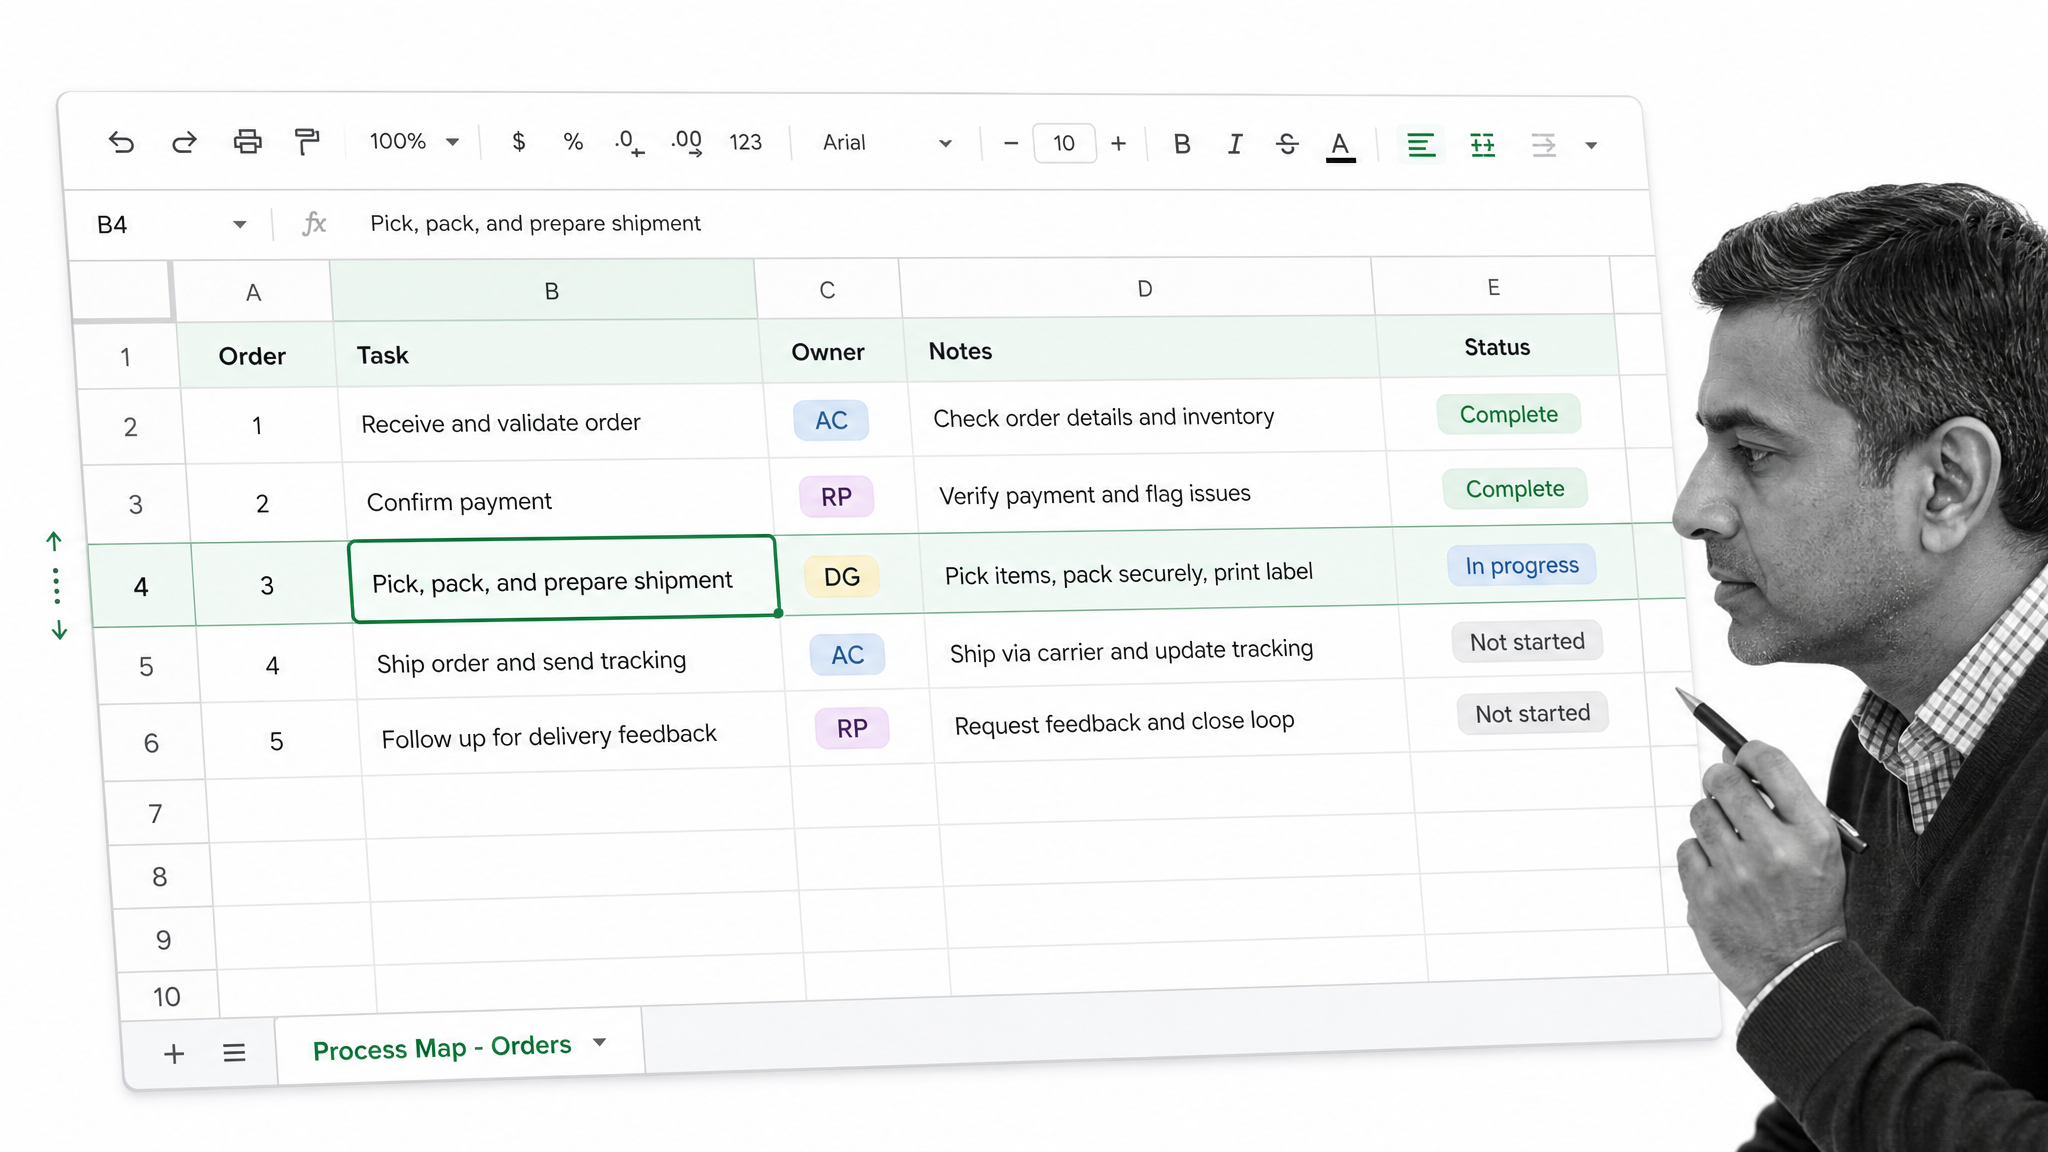Open the text color picker (underlined A)
2048x1152 pixels.
pyautogui.click(x=1340, y=146)
